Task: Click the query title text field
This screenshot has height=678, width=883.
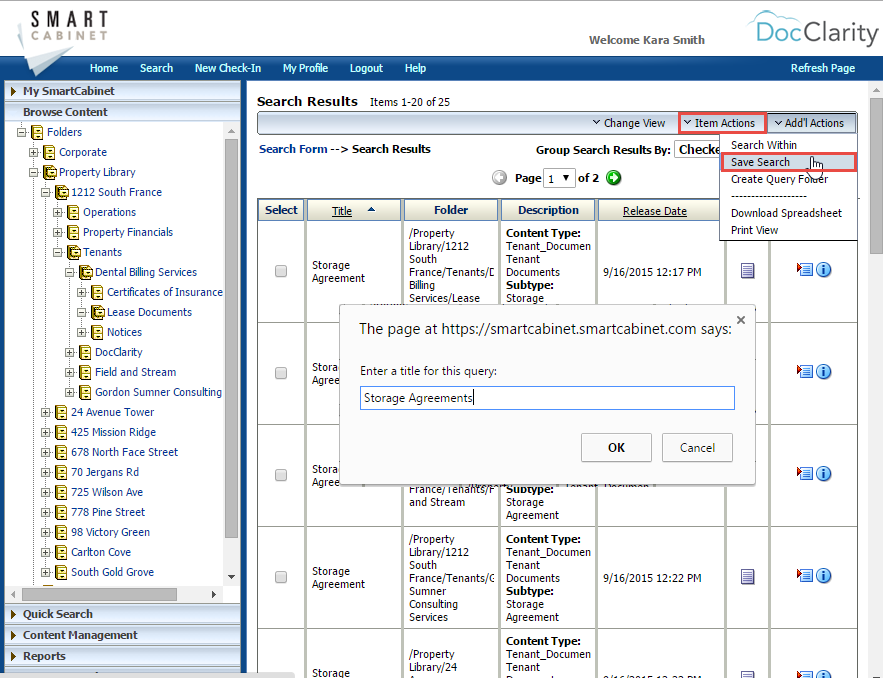Action: [547, 398]
